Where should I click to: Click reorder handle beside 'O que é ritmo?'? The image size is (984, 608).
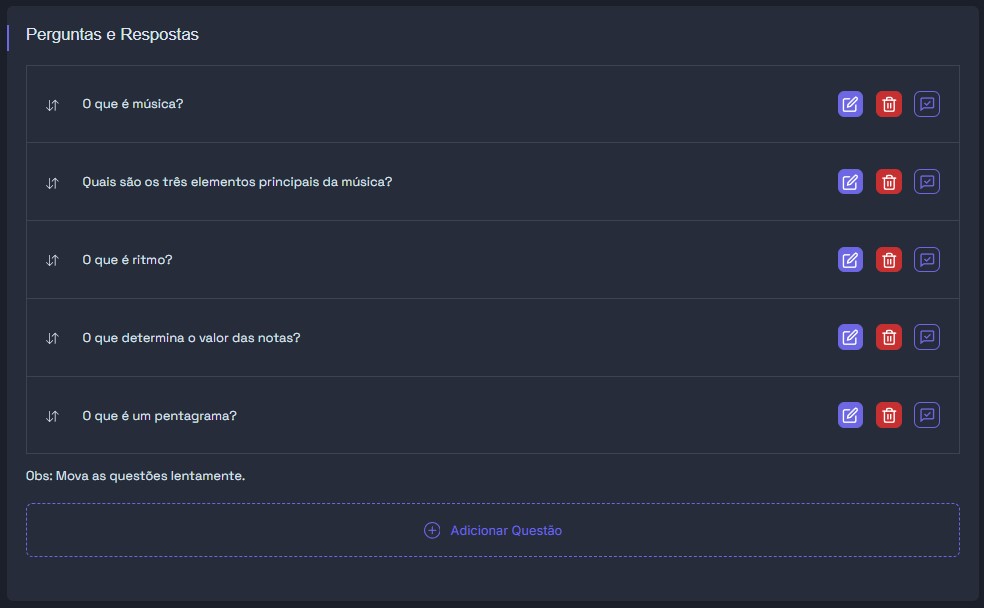pyautogui.click(x=53, y=260)
